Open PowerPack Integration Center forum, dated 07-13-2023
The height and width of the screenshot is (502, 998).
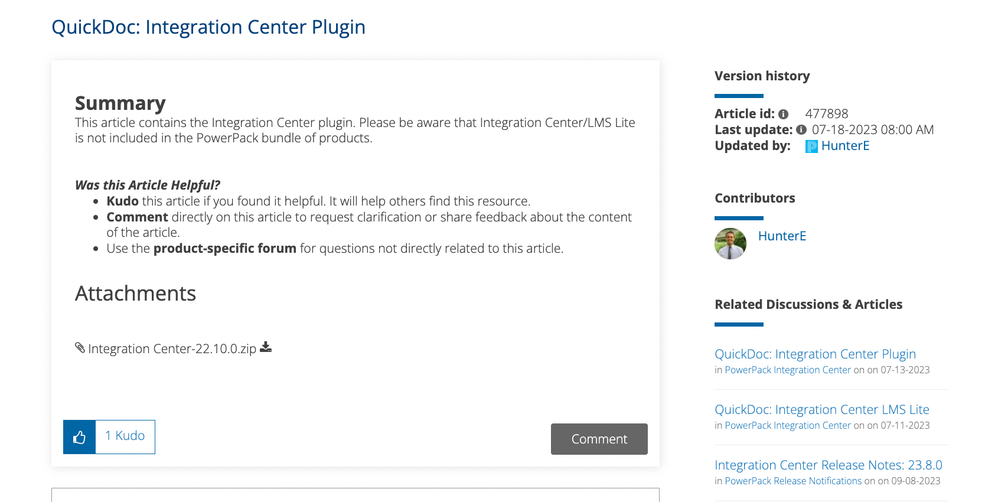pyautogui.click(x=788, y=370)
